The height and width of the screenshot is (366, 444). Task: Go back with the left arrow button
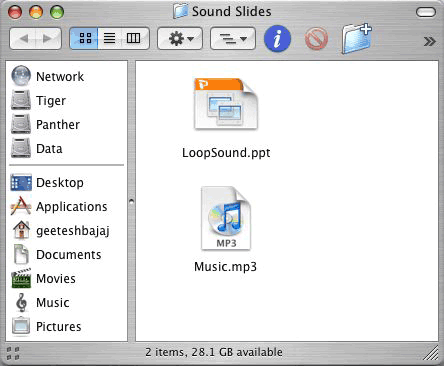(x=23, y=39)
